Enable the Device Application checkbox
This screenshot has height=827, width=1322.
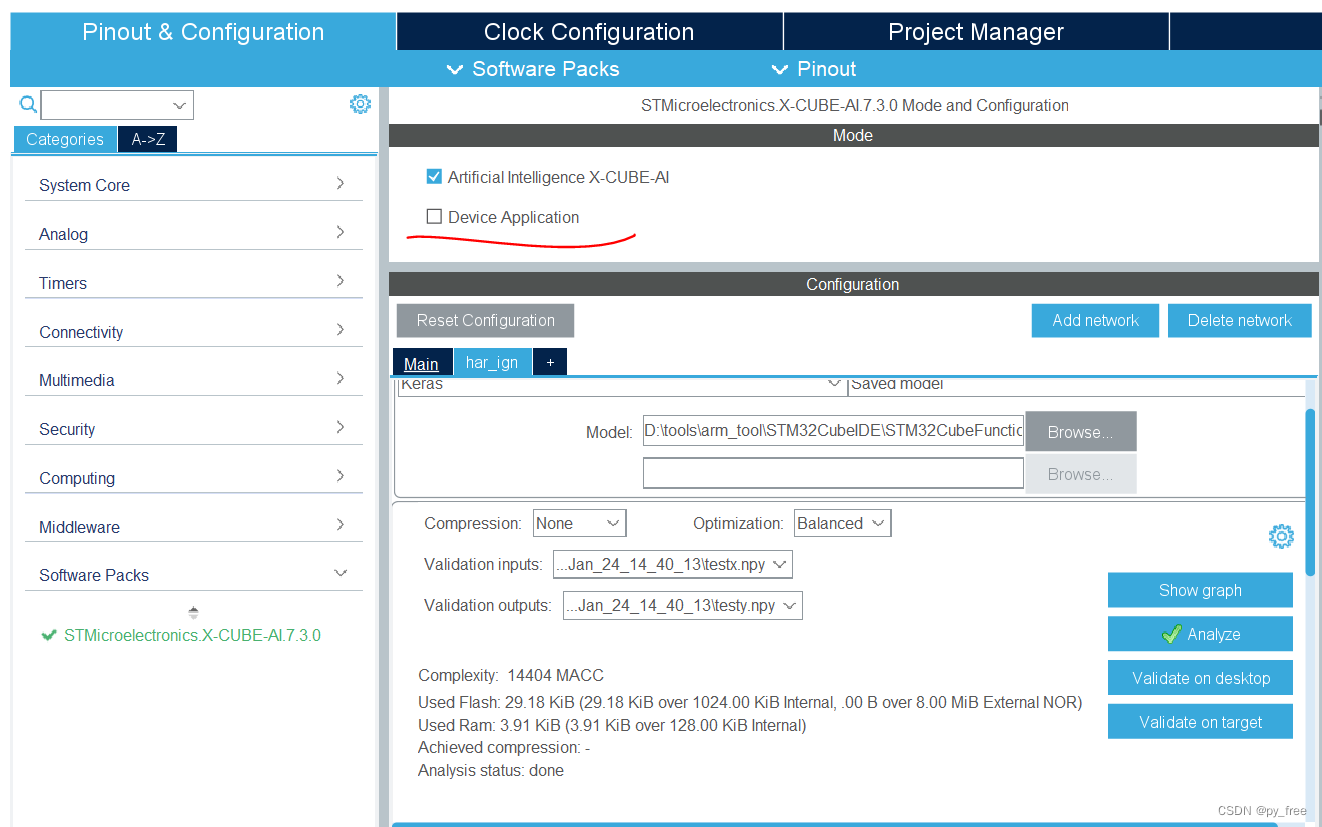point(434,217)
